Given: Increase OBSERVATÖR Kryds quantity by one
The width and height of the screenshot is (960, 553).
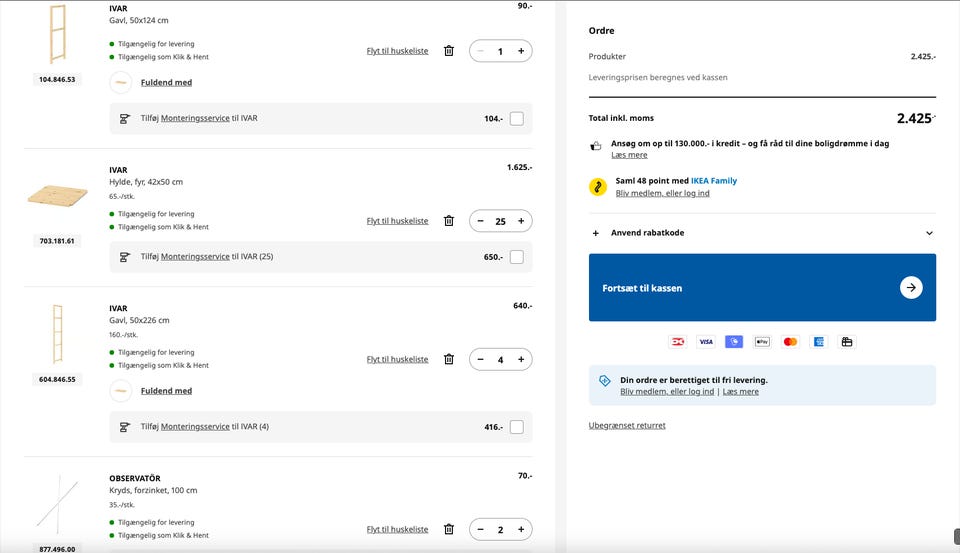Looking at the screenshot, I should coord(520,529).
